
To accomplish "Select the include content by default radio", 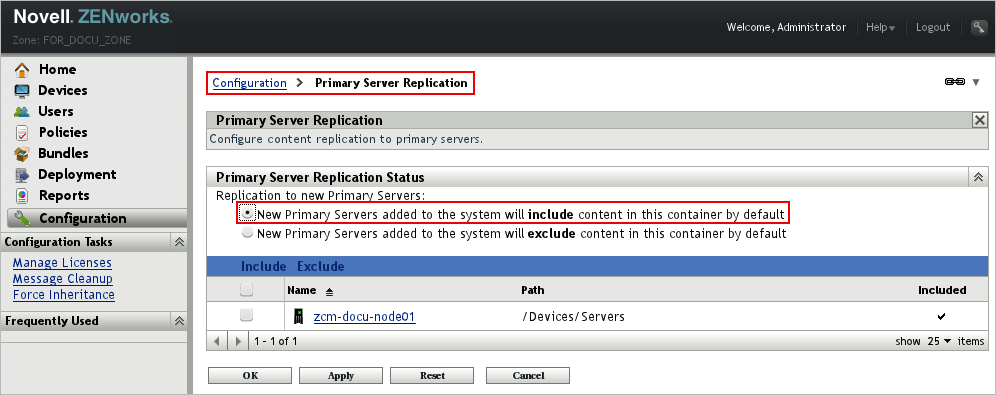I will click(x=247, y=213).
